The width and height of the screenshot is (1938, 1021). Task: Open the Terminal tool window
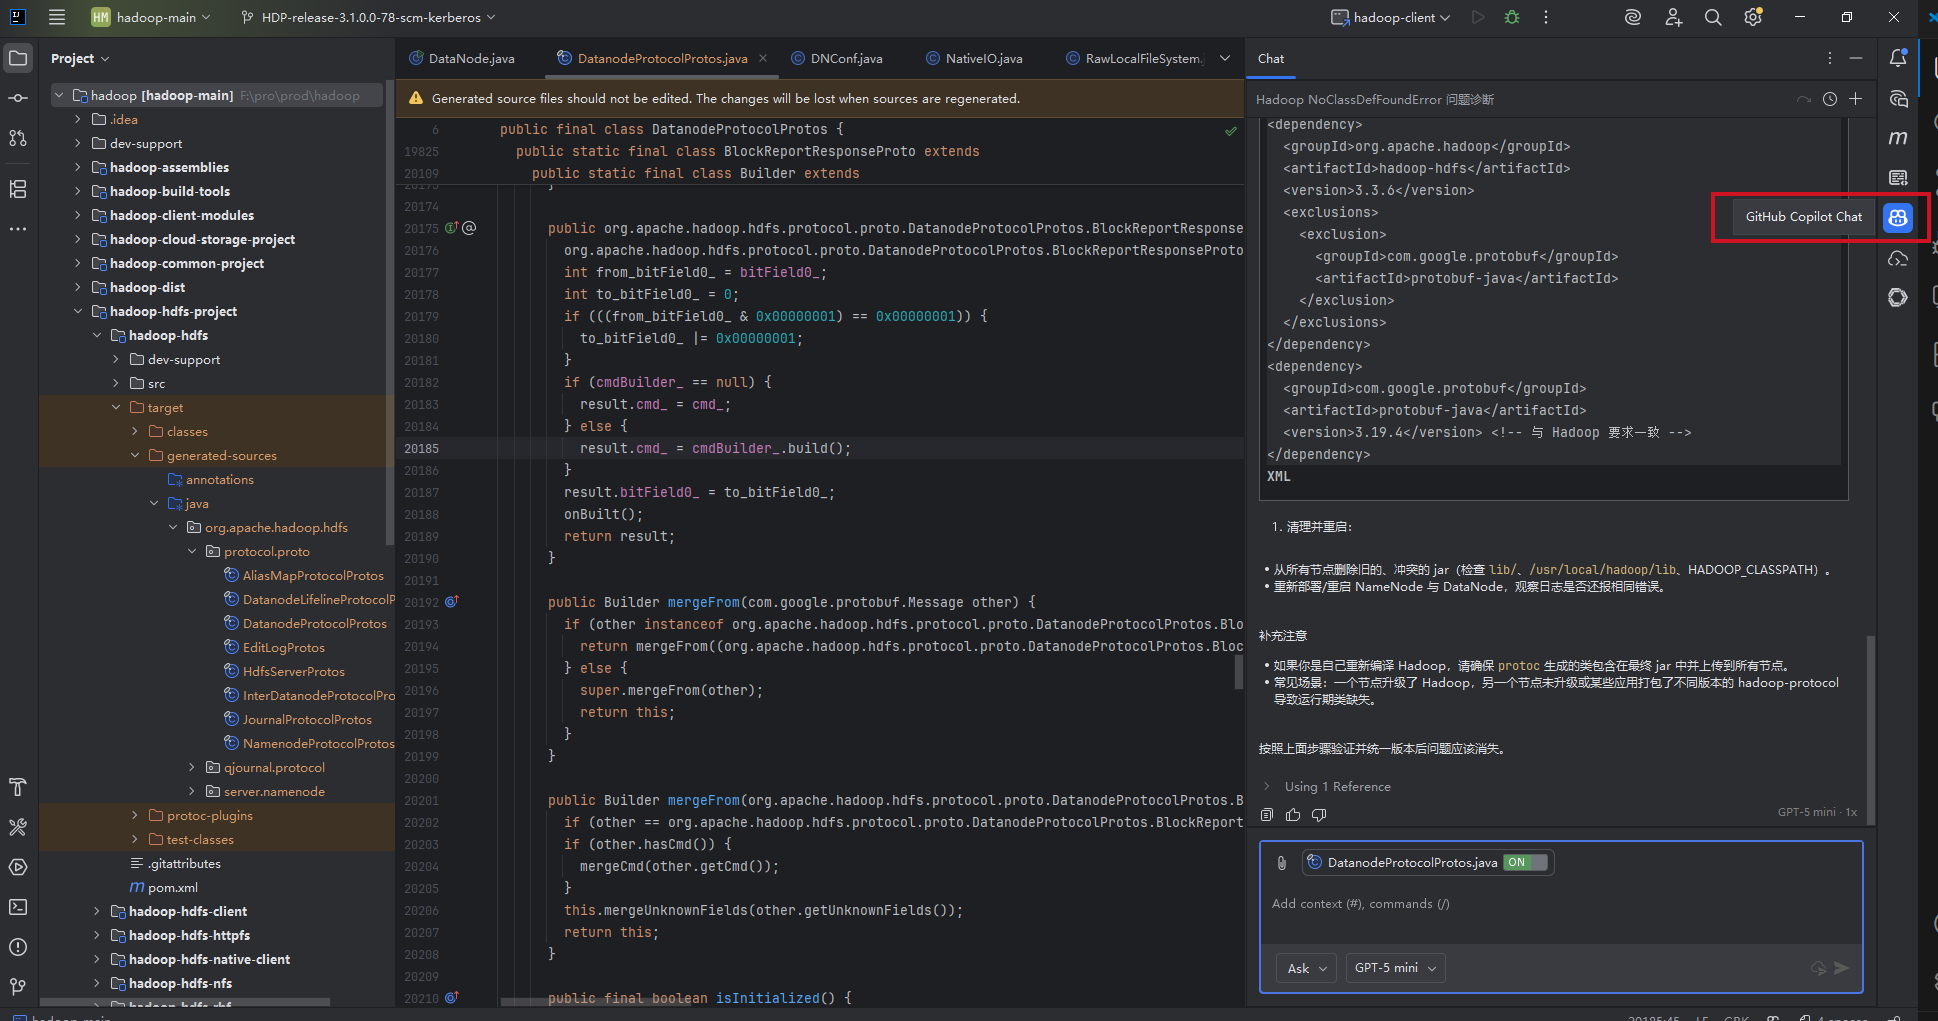(18, 907)
